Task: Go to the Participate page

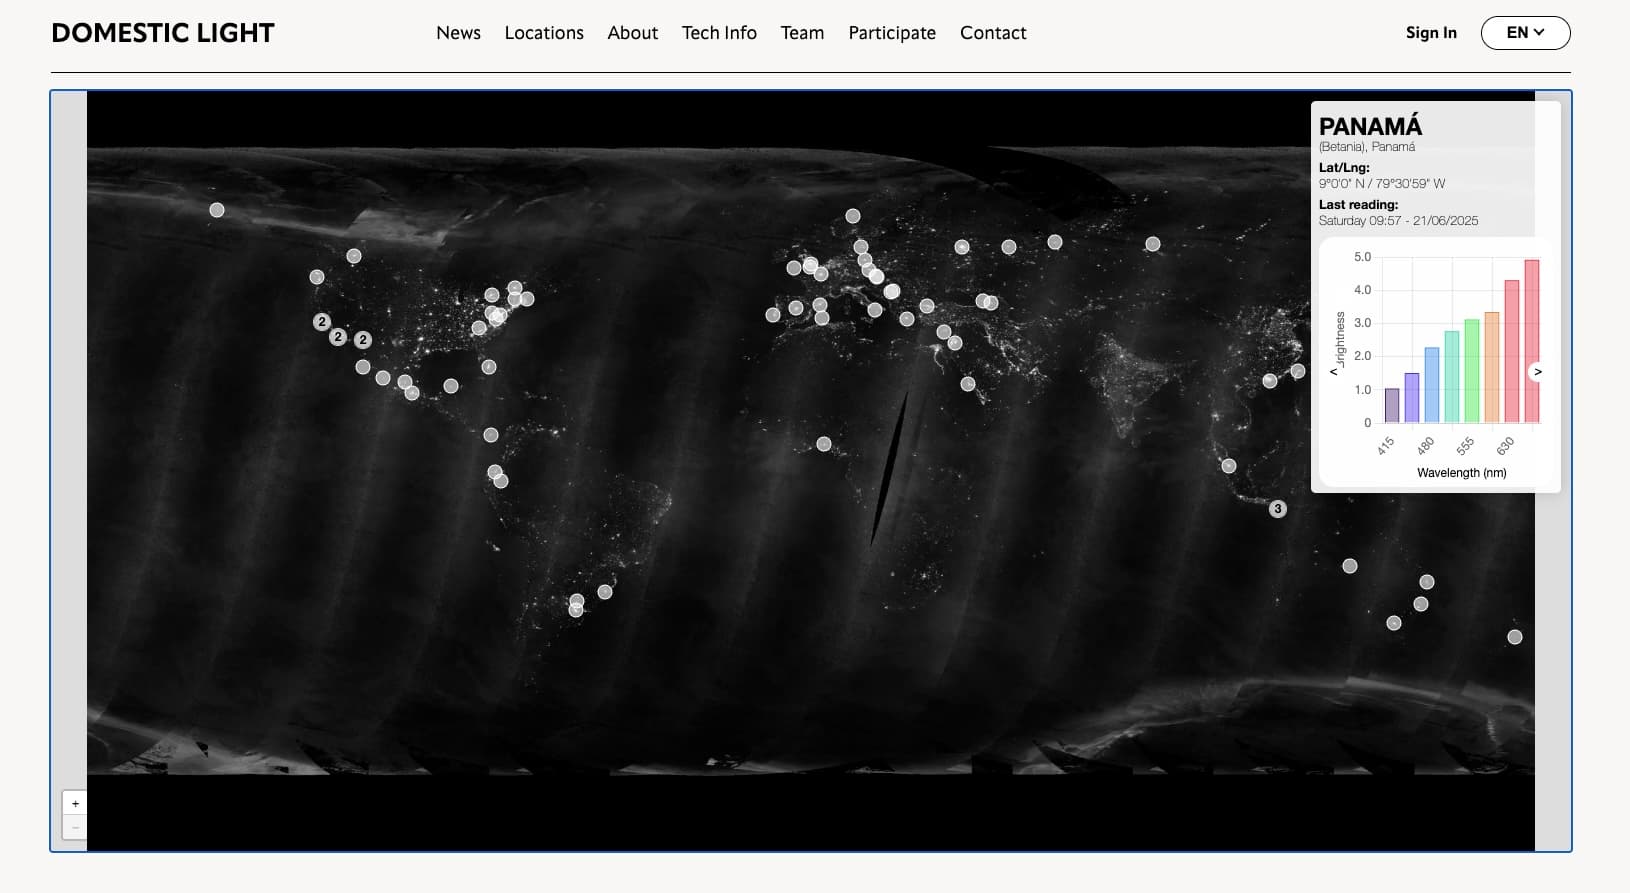Action: coord(892,33)
